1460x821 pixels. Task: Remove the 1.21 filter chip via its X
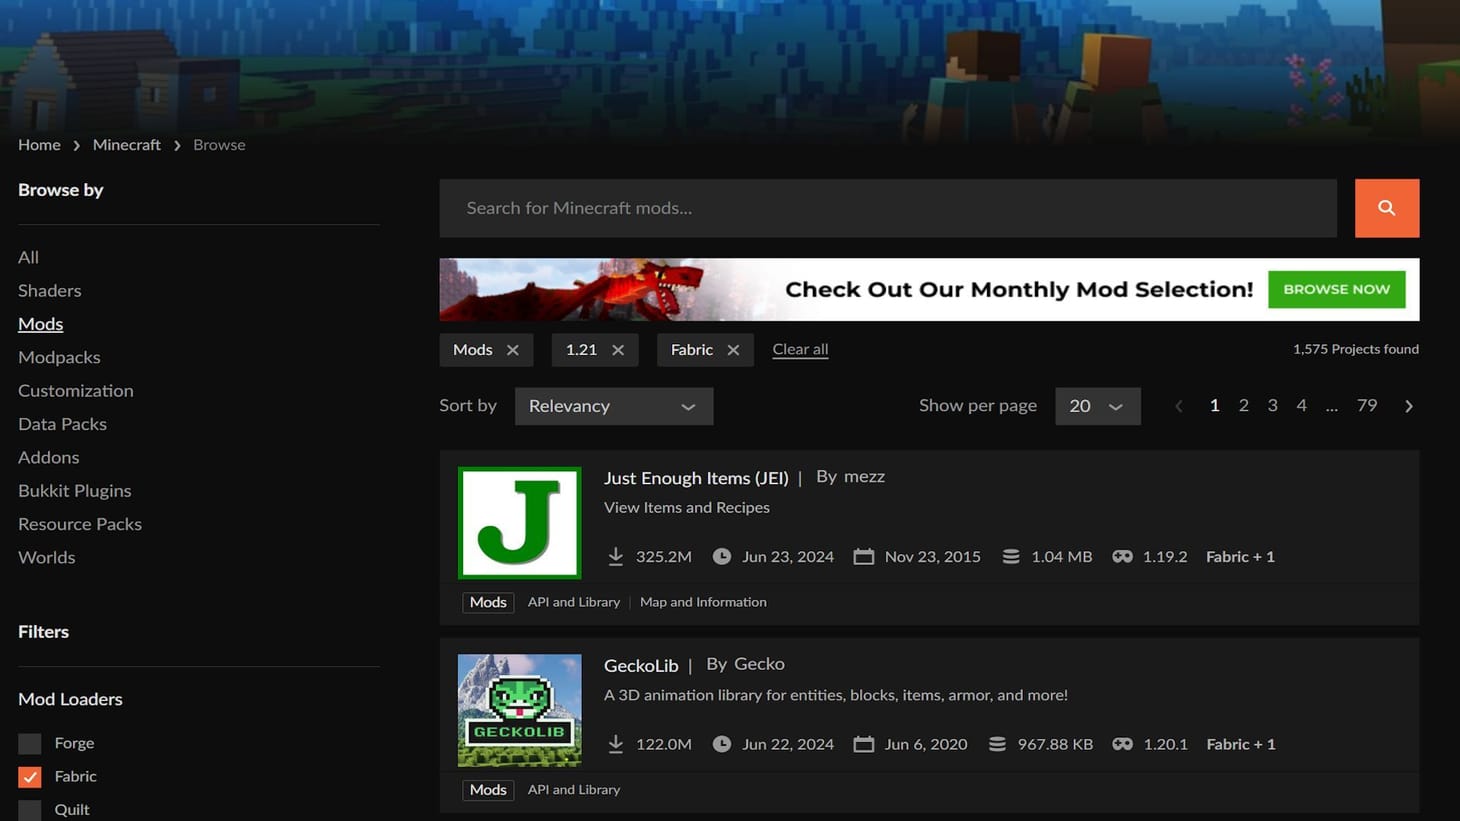pos(619,349)
